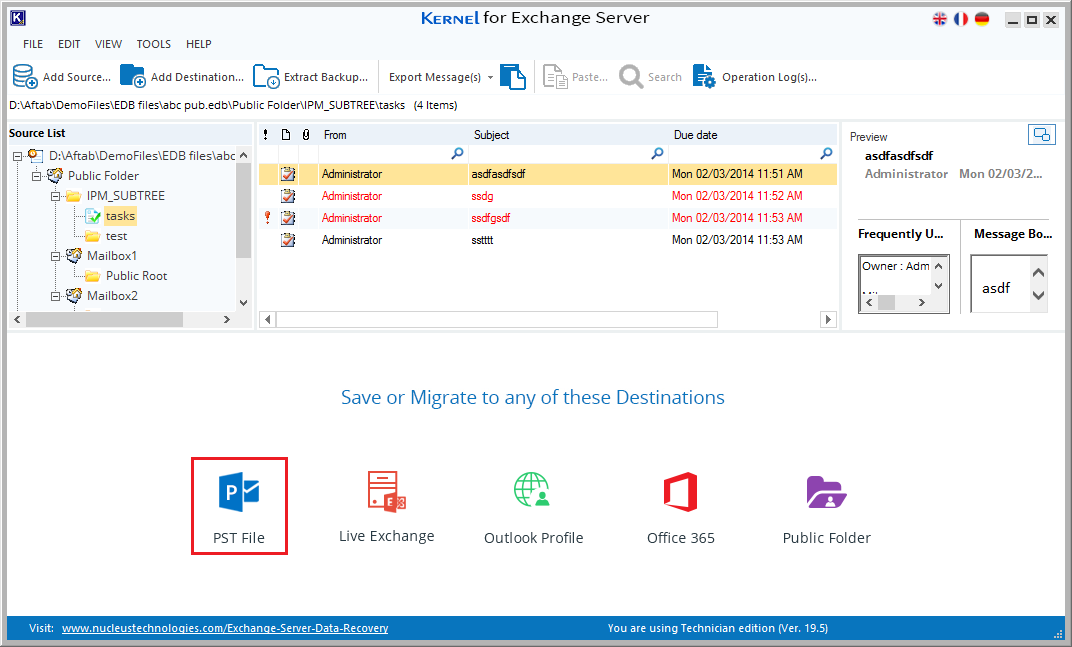Click the importance column header icon
The image size is (1072, 647).
click(266, 135)
